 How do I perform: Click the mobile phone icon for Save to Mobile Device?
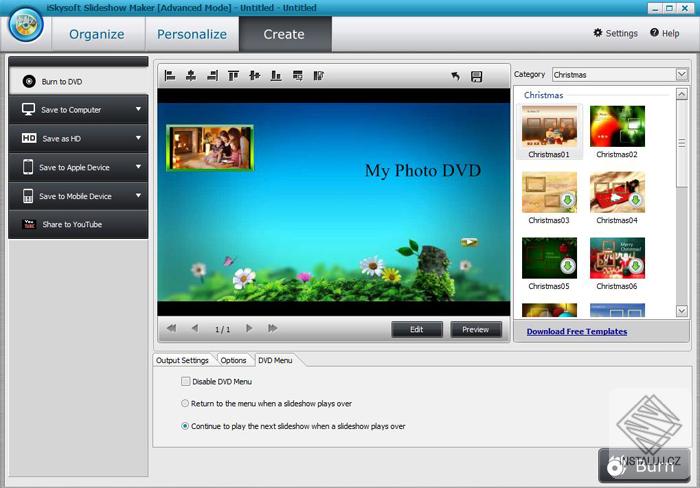pos(28,196)
